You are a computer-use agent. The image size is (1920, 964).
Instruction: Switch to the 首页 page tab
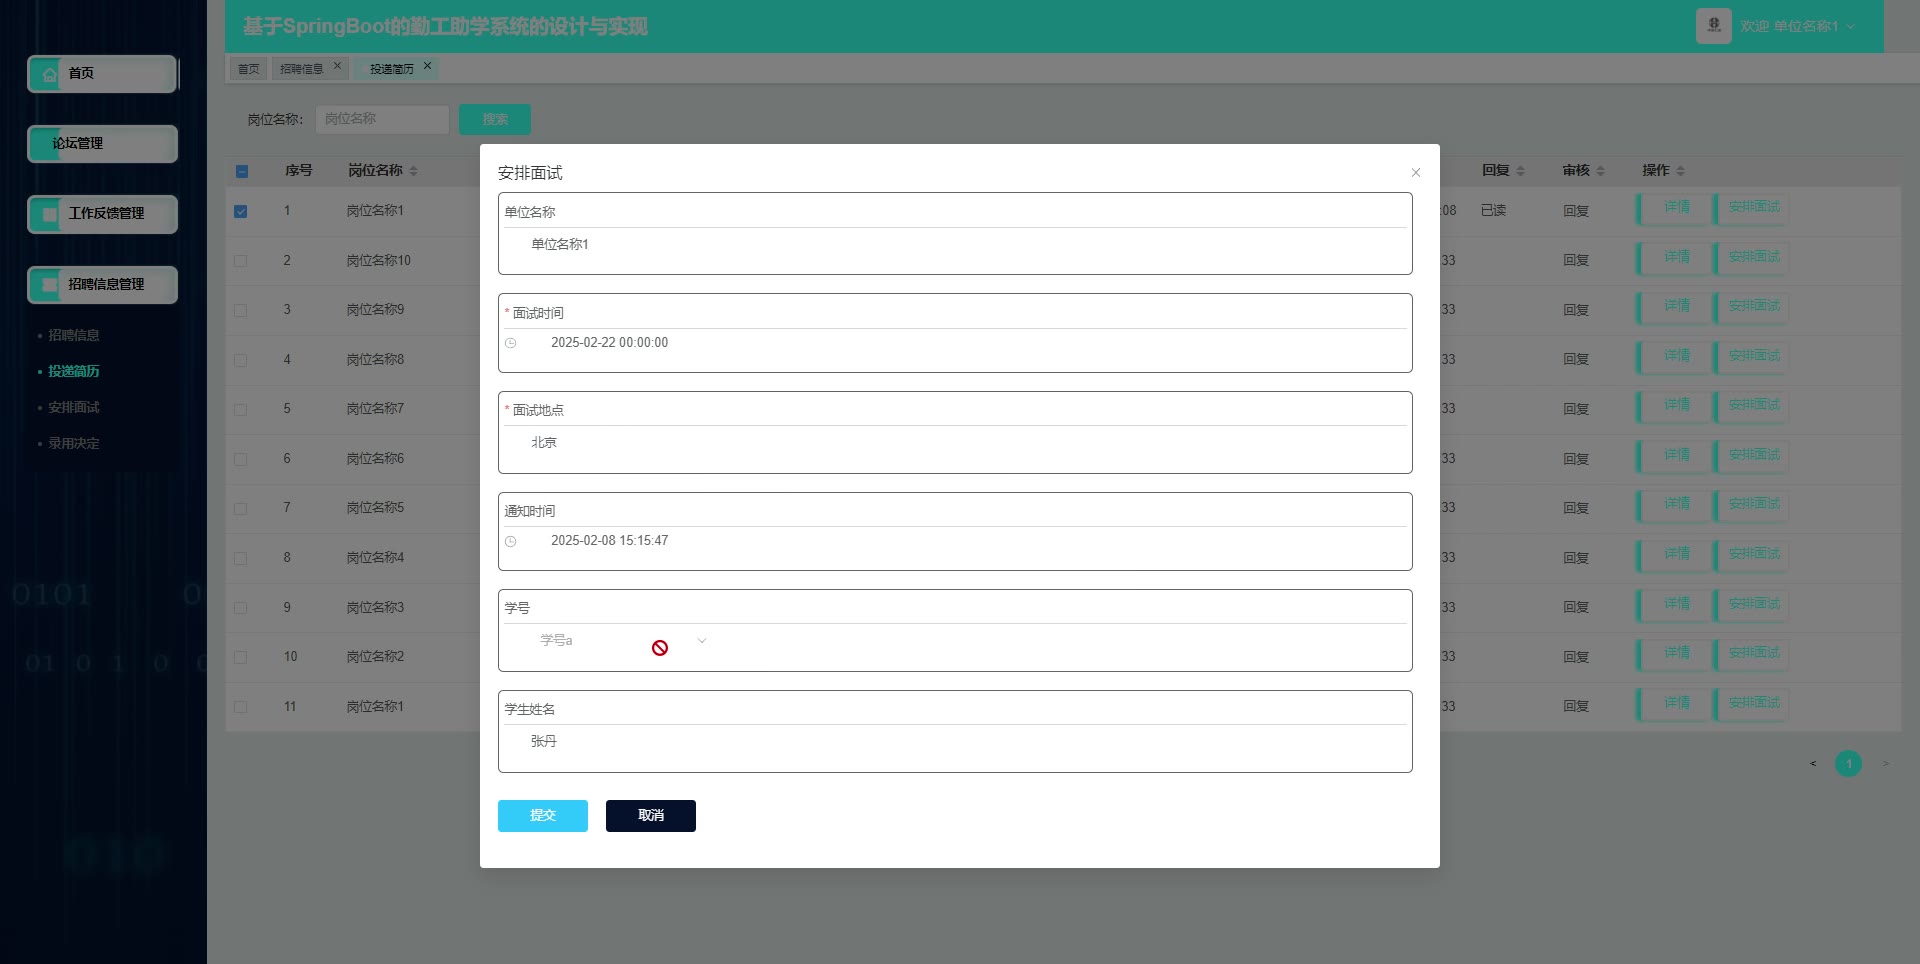pos(248,69)
